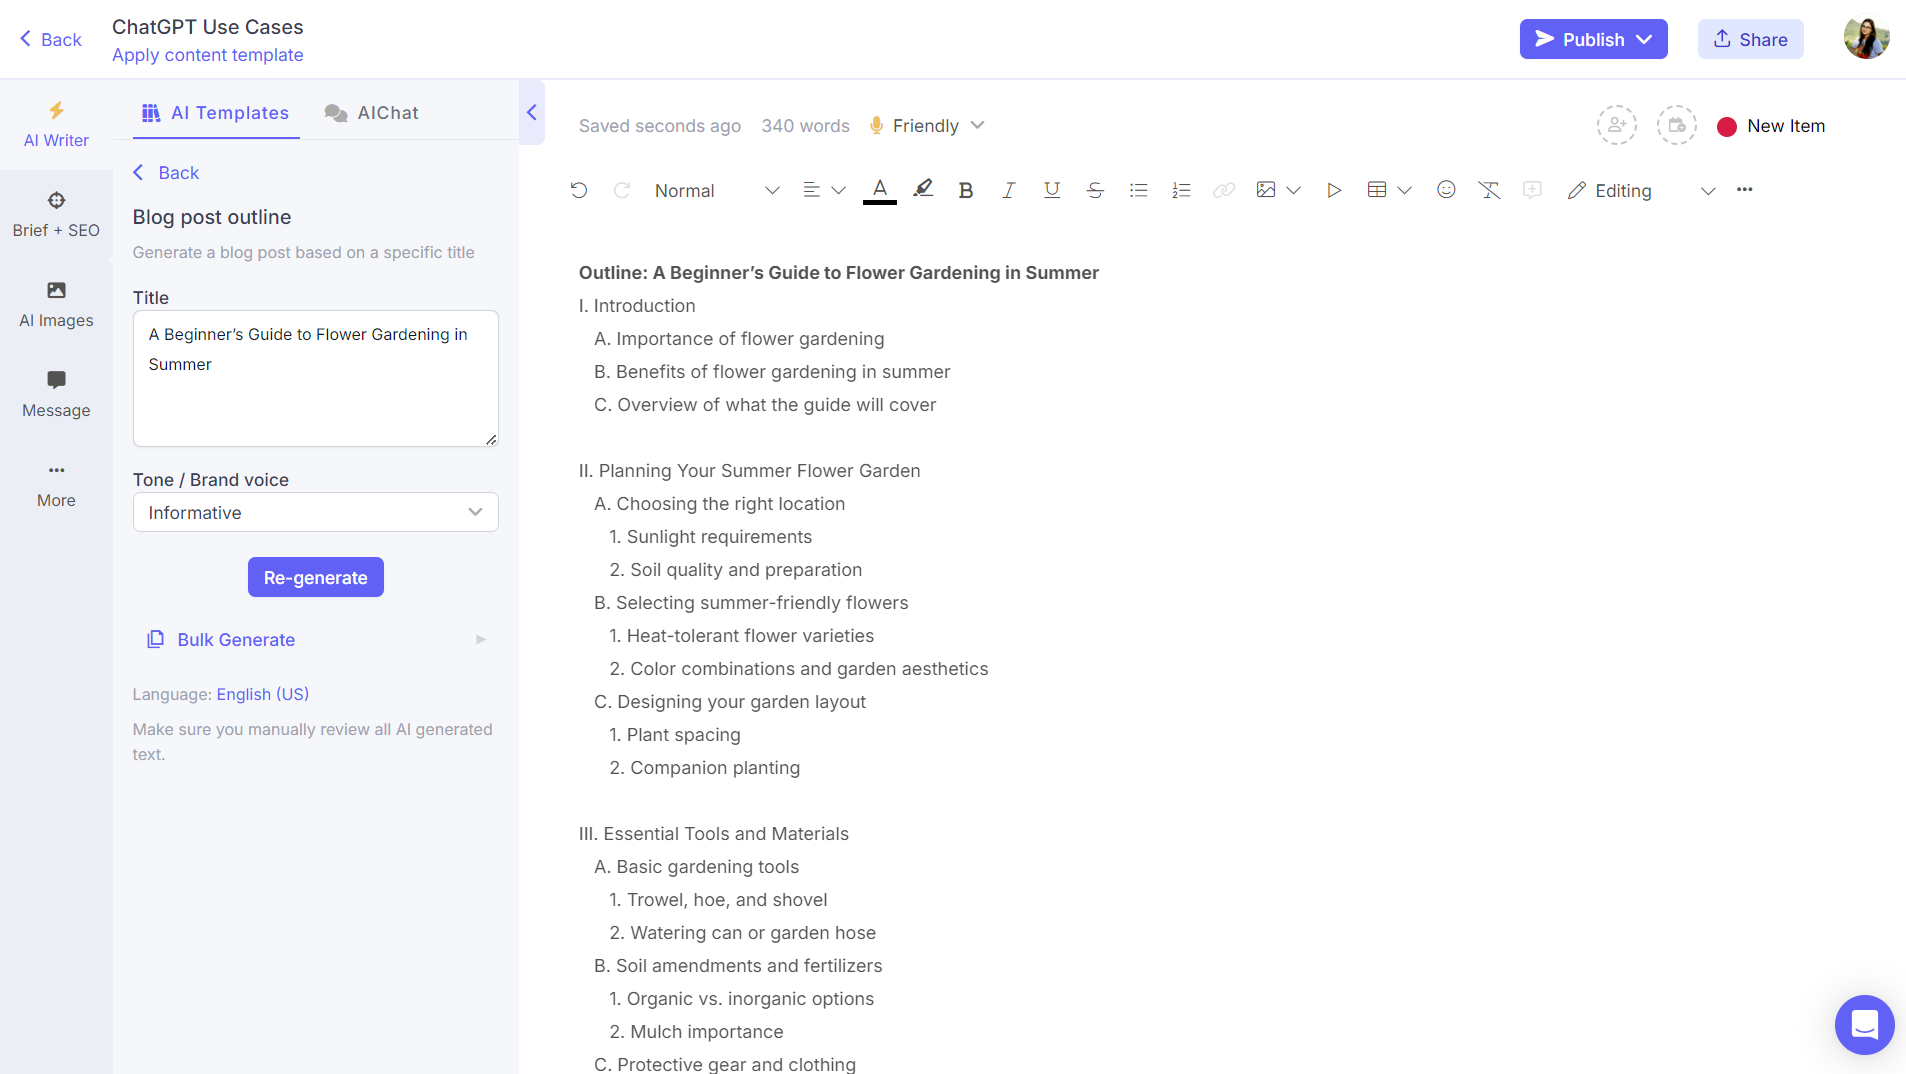
Task: Switch to the AIChat tab
Action: click(x=371, y=112)
